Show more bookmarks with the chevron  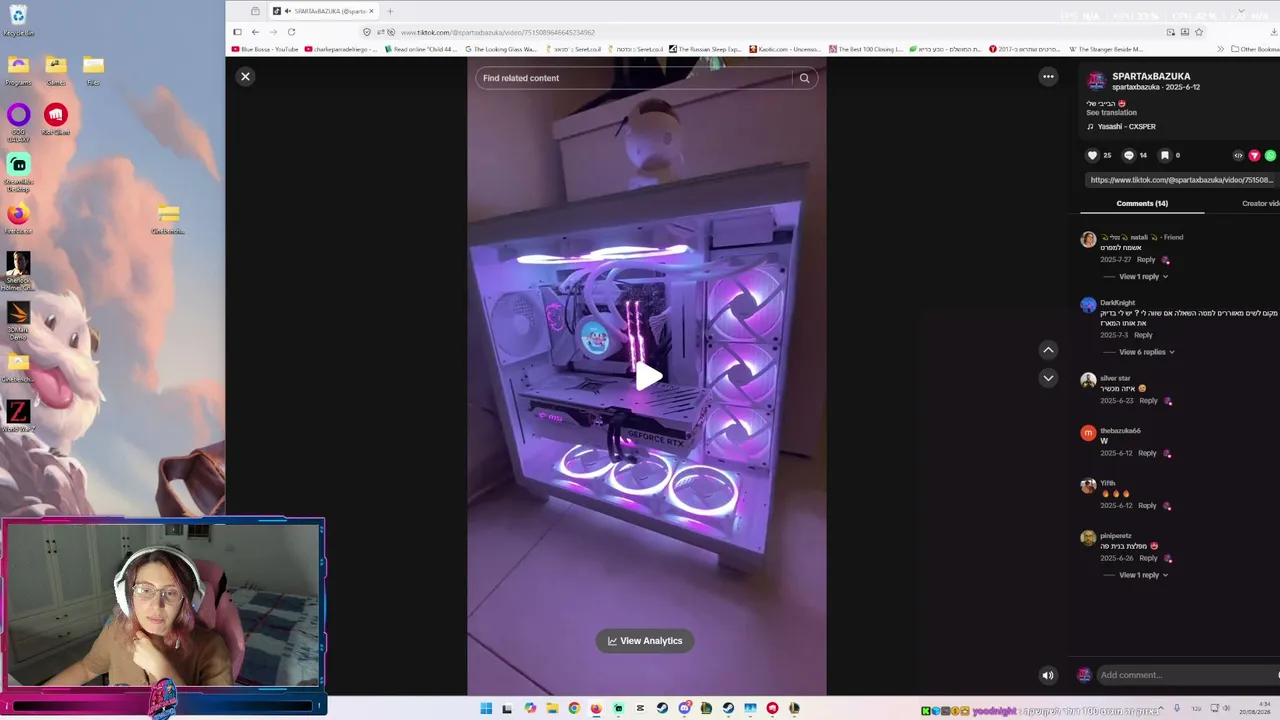tap(1220, 49)
